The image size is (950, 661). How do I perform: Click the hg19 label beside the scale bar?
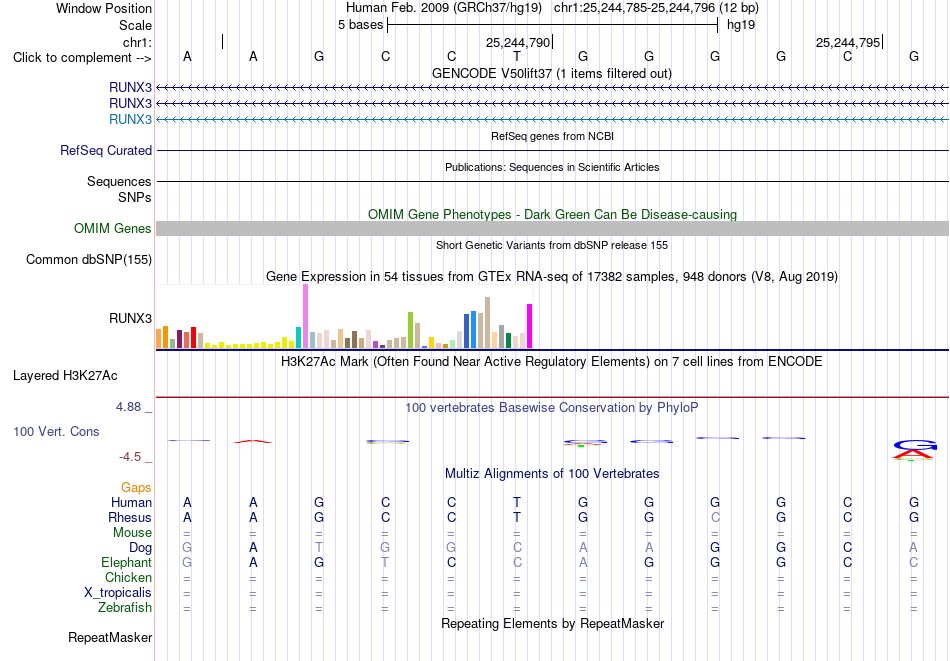click(x=741, y=25)
